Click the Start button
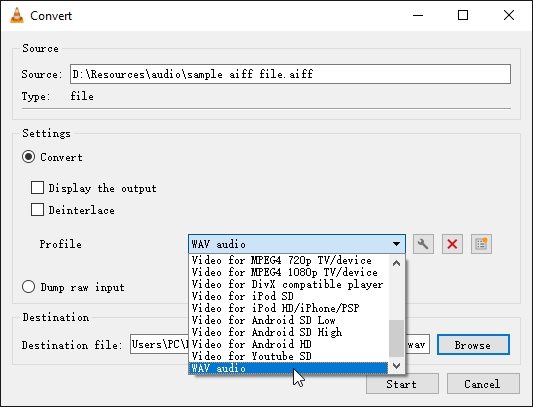533x407 pixels. click(402, 384)
